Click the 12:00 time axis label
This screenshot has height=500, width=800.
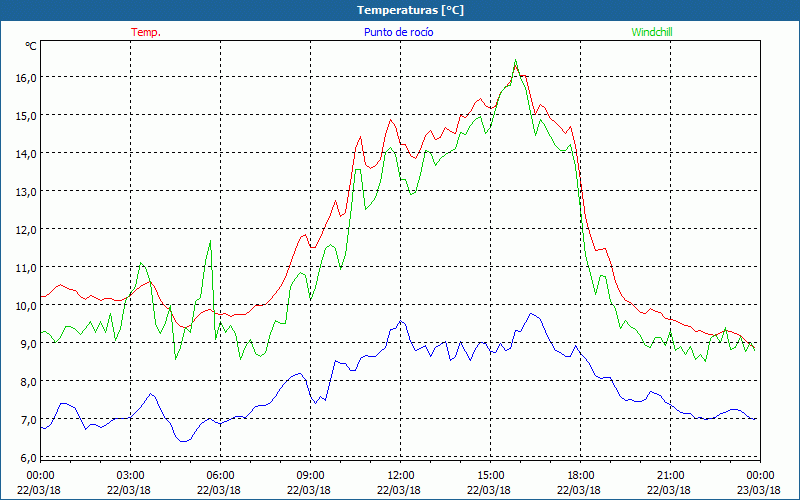[401, 476]
